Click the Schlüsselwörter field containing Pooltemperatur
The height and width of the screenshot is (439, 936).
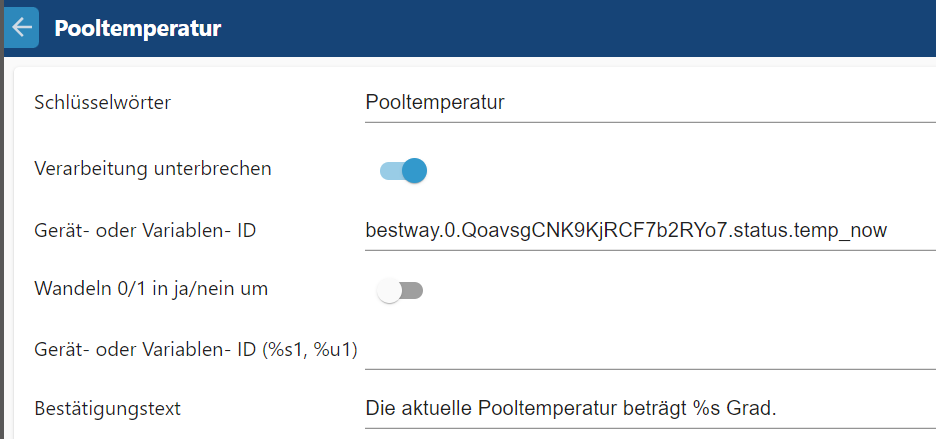(651, 102)
